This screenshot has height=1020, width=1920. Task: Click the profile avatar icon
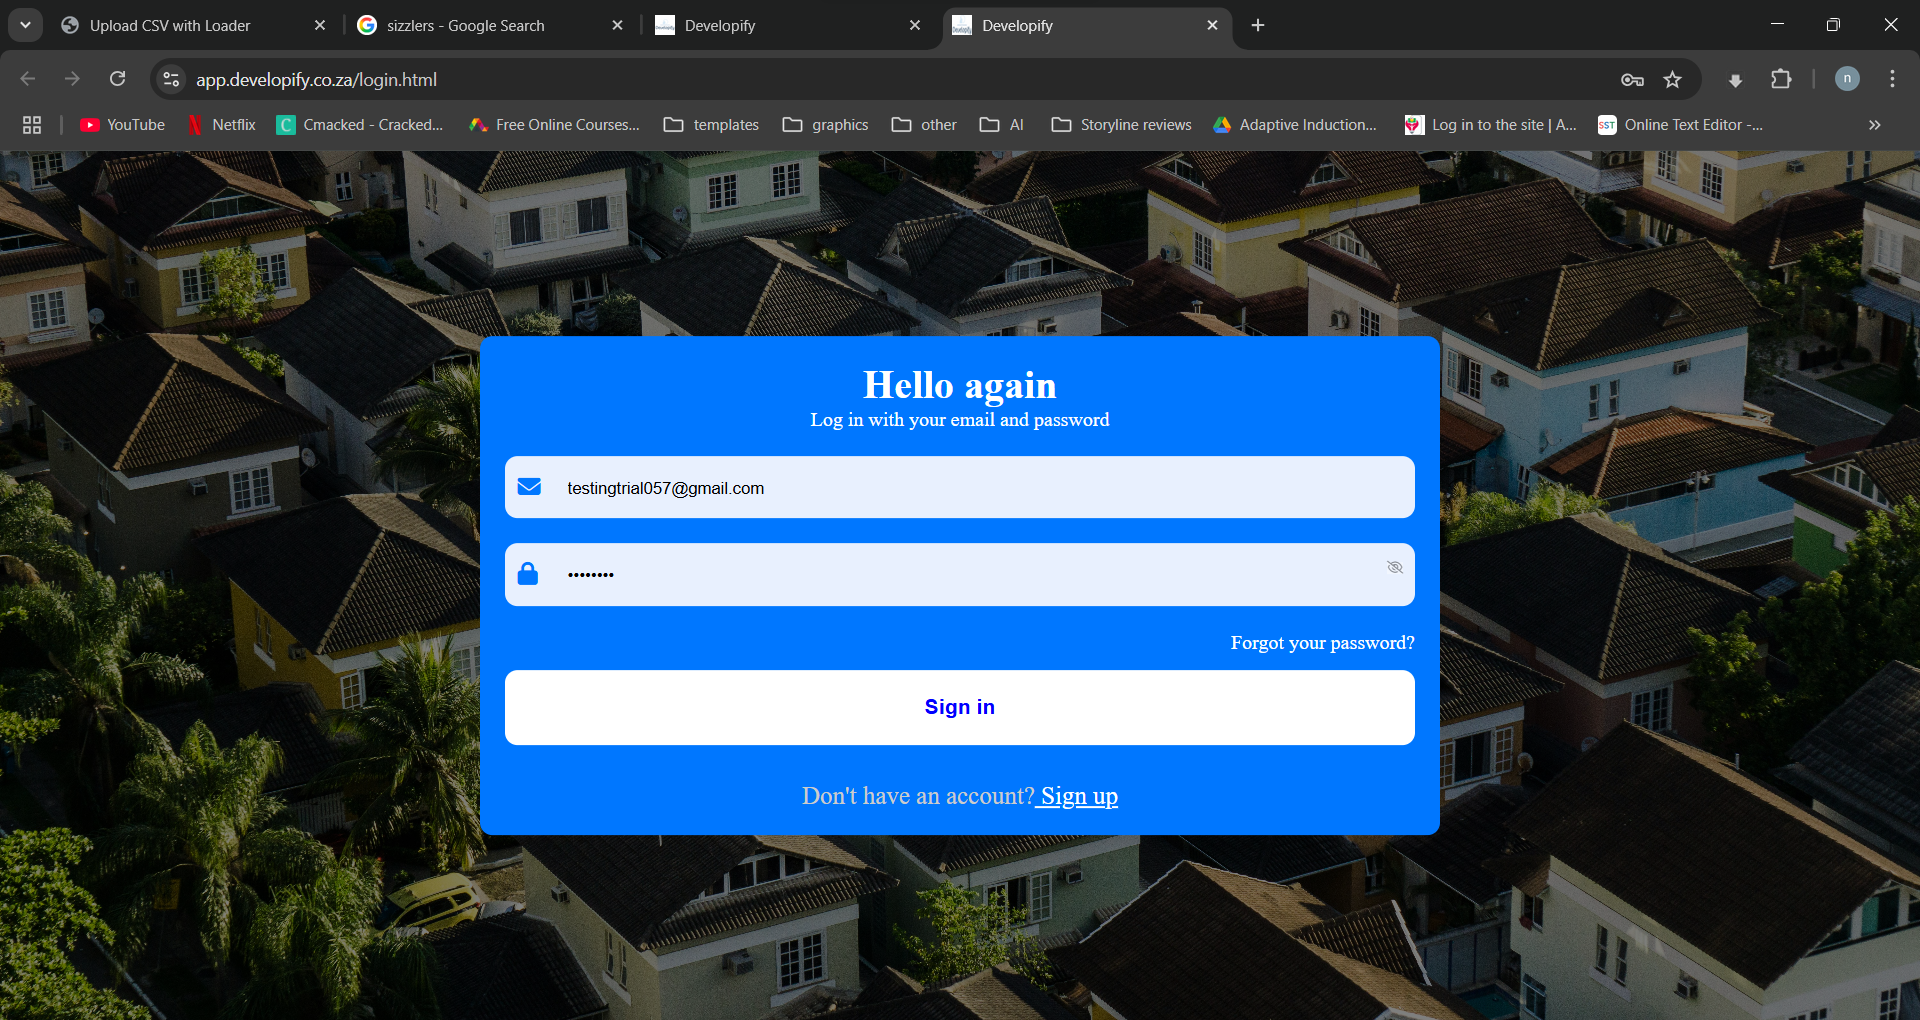1847,79
